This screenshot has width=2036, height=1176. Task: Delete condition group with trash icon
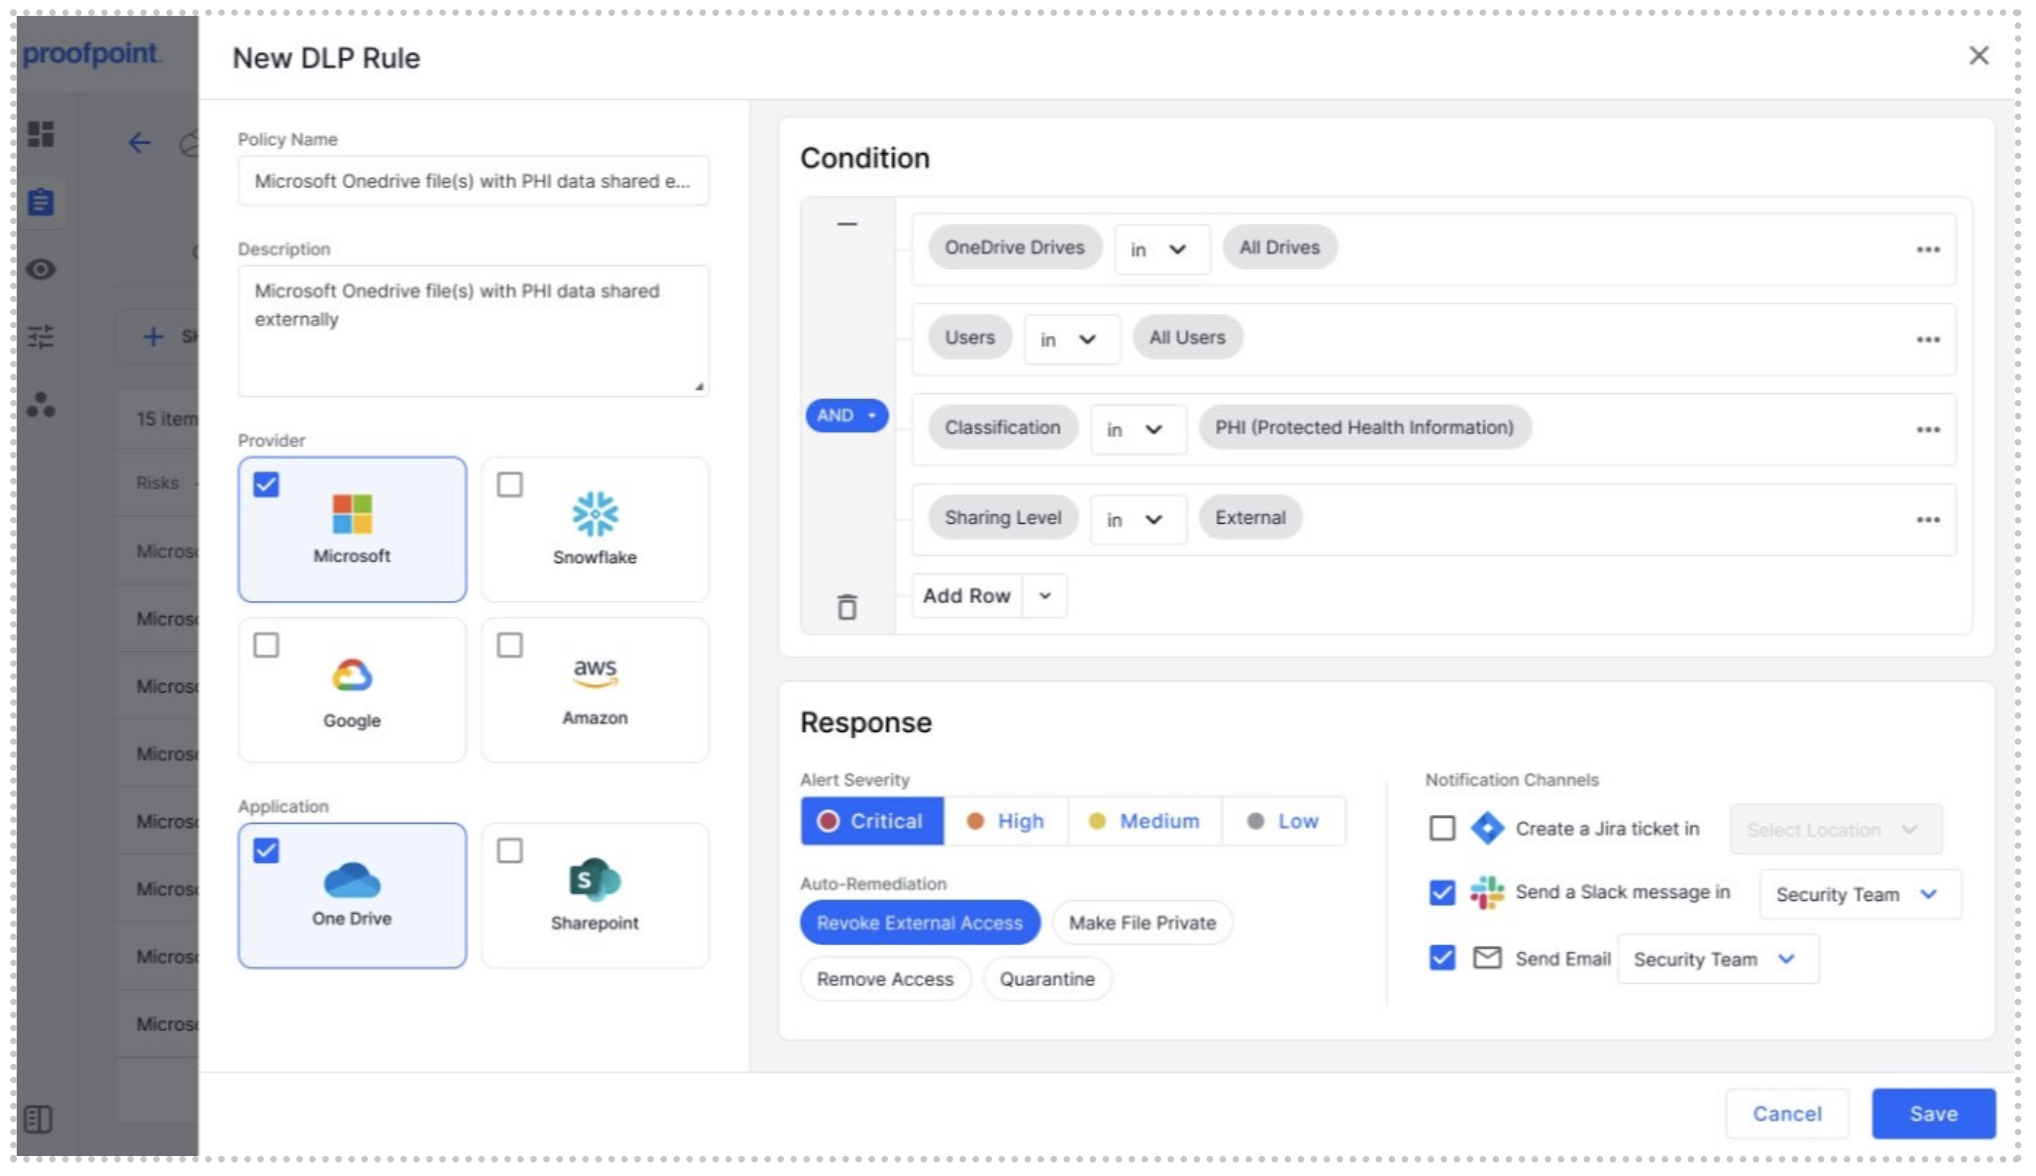coord(847,607)
